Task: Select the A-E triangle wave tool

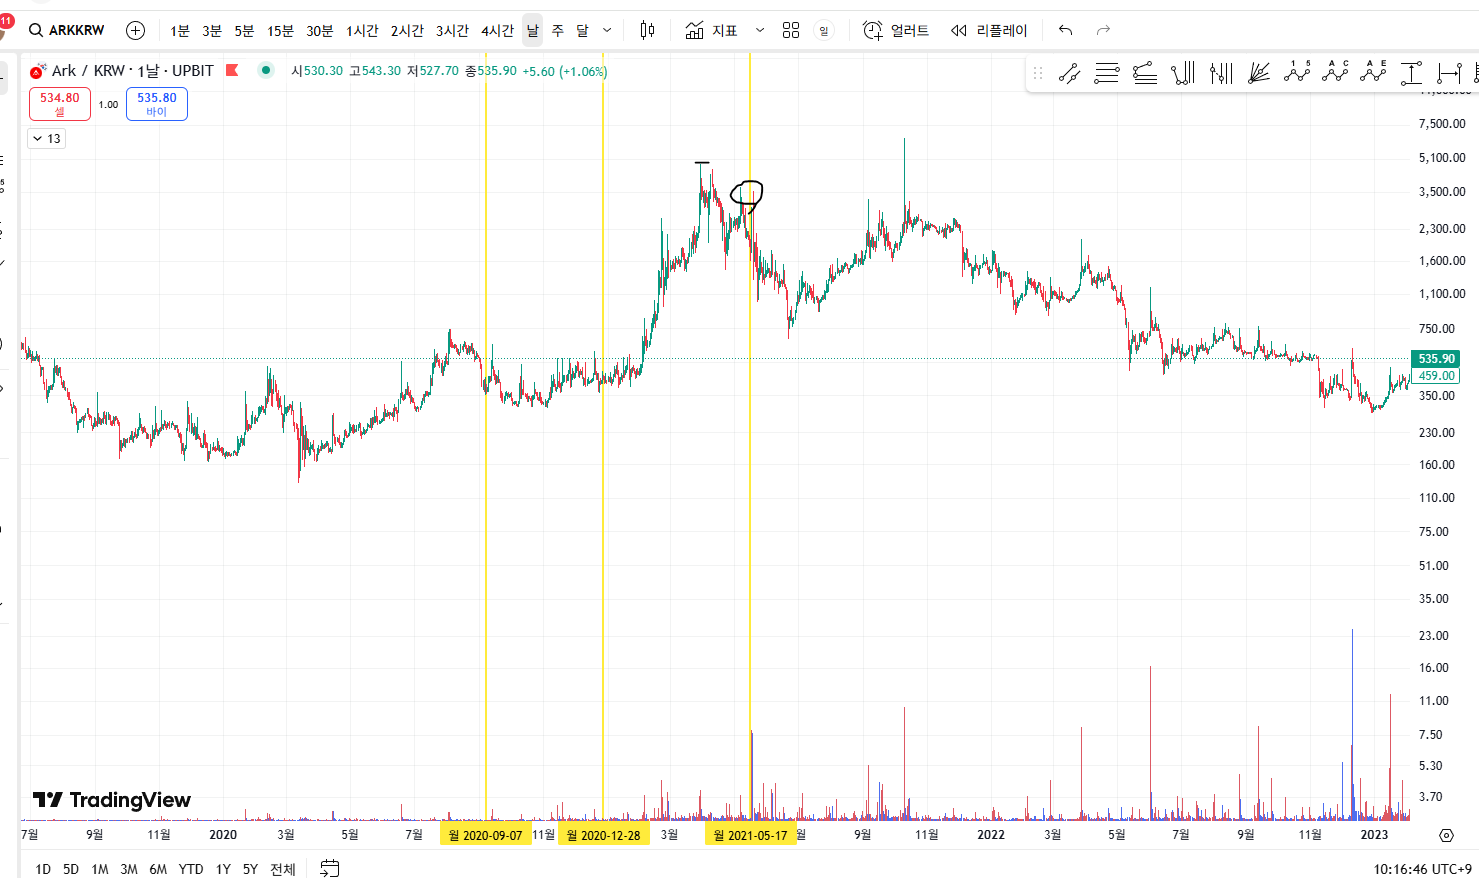Action: 1373,72
